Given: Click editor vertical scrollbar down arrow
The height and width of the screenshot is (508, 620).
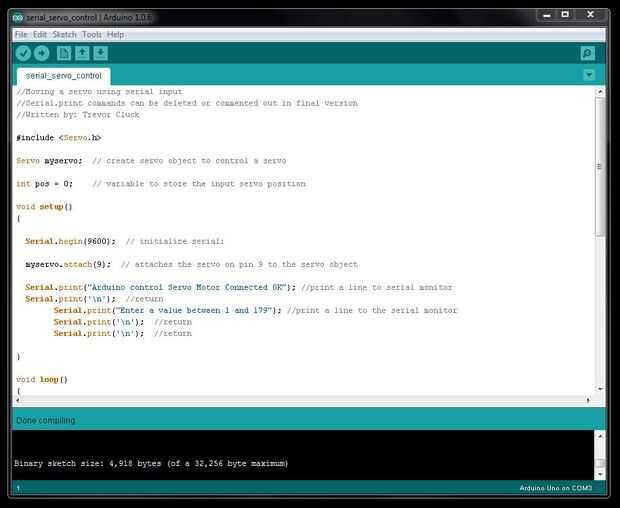Looking at the screenshot, I should click(x=600, y=389).
